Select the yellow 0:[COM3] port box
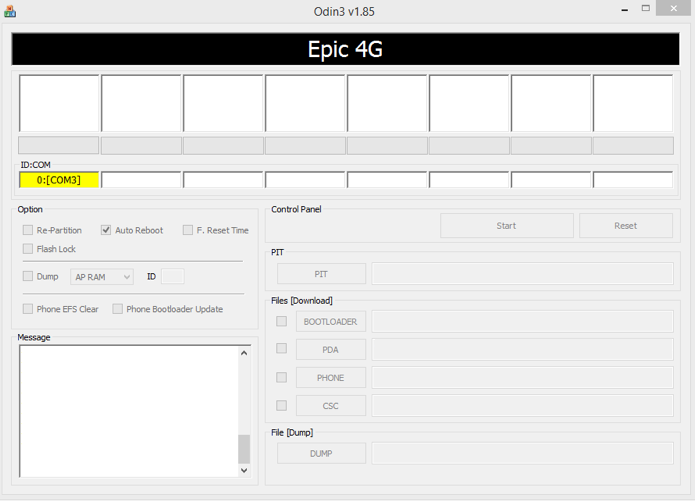 pos(59,180)
